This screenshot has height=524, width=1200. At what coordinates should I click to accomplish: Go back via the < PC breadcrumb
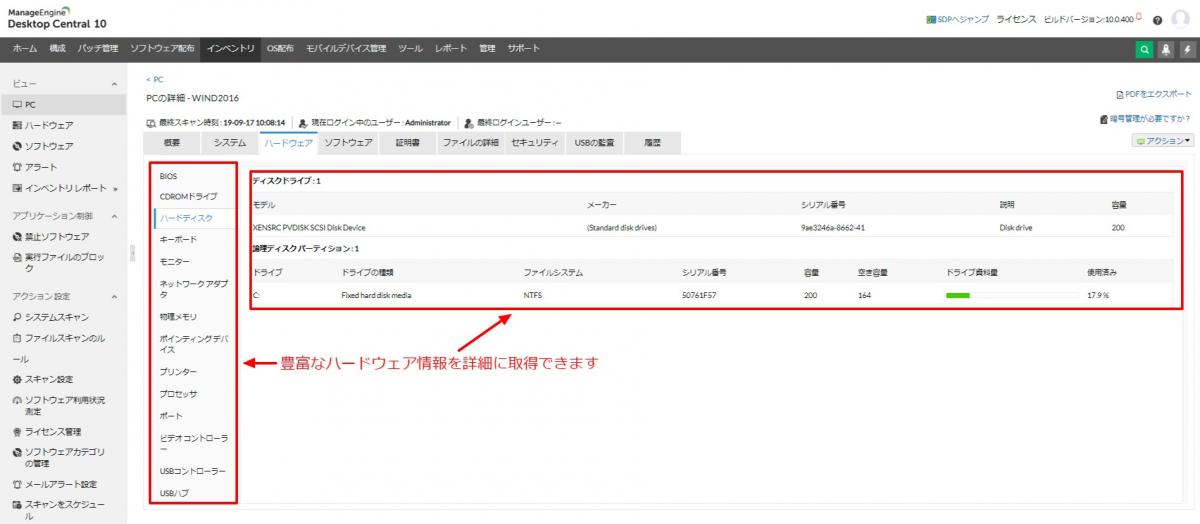click(155, 79)
